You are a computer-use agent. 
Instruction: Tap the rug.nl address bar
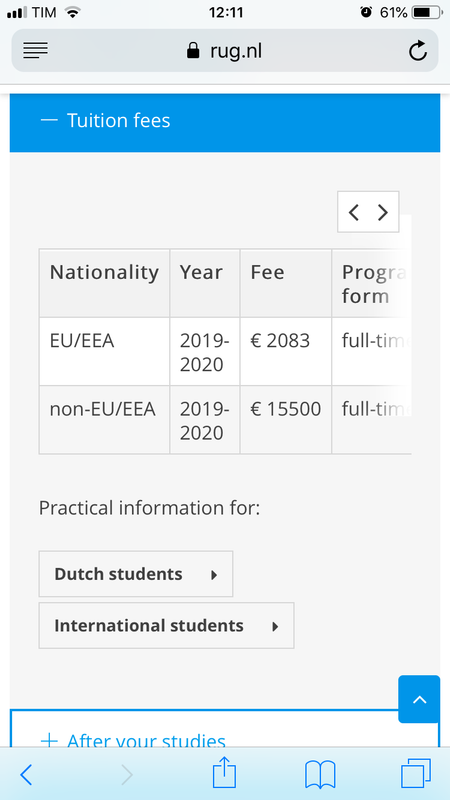point(224,51)
